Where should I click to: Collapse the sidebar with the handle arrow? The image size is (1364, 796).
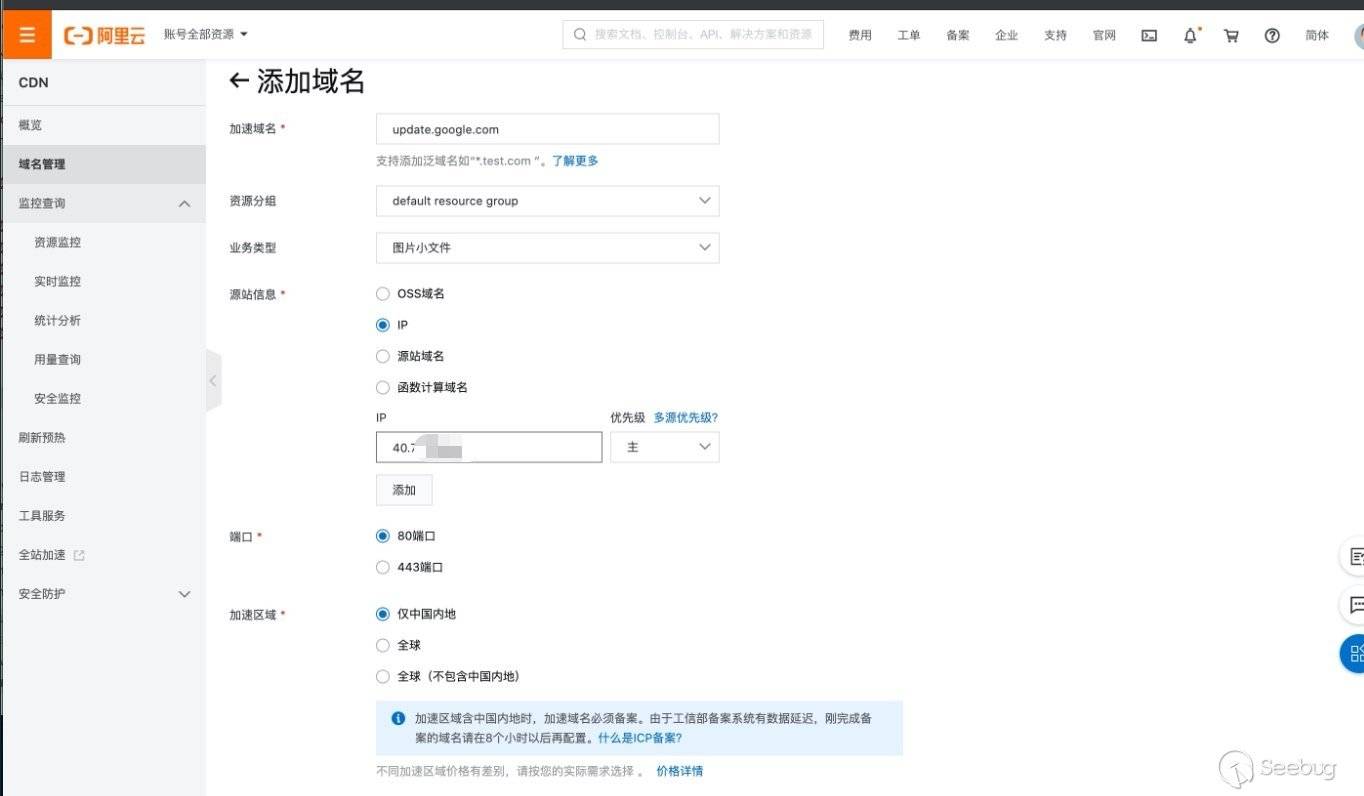(213, 381)
